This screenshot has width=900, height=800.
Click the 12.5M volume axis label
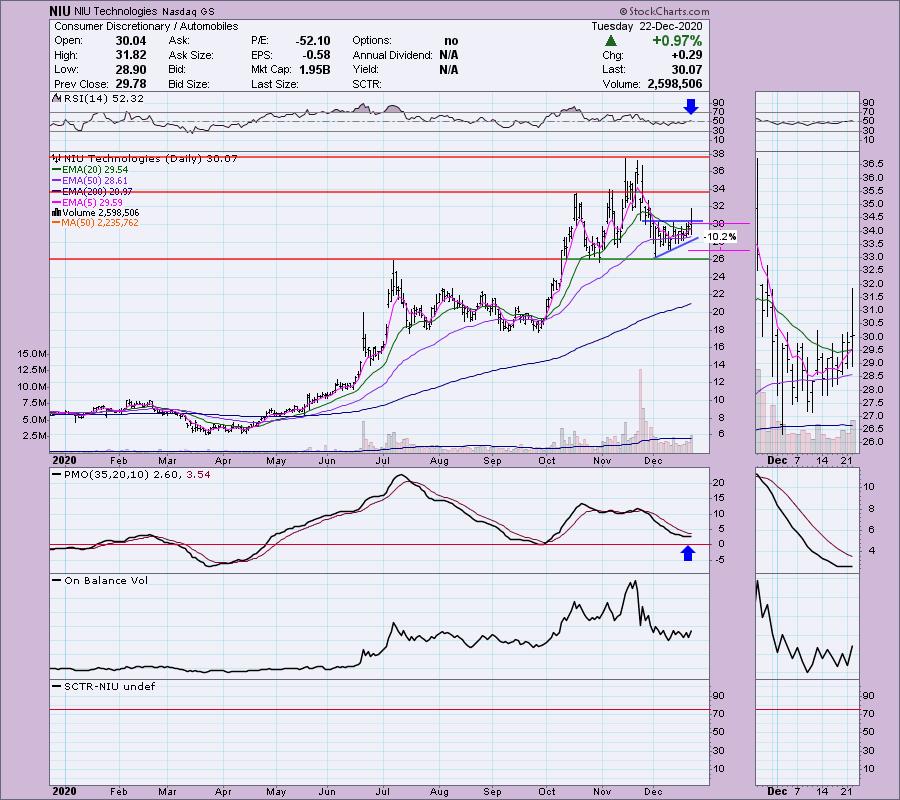point(32,370)
